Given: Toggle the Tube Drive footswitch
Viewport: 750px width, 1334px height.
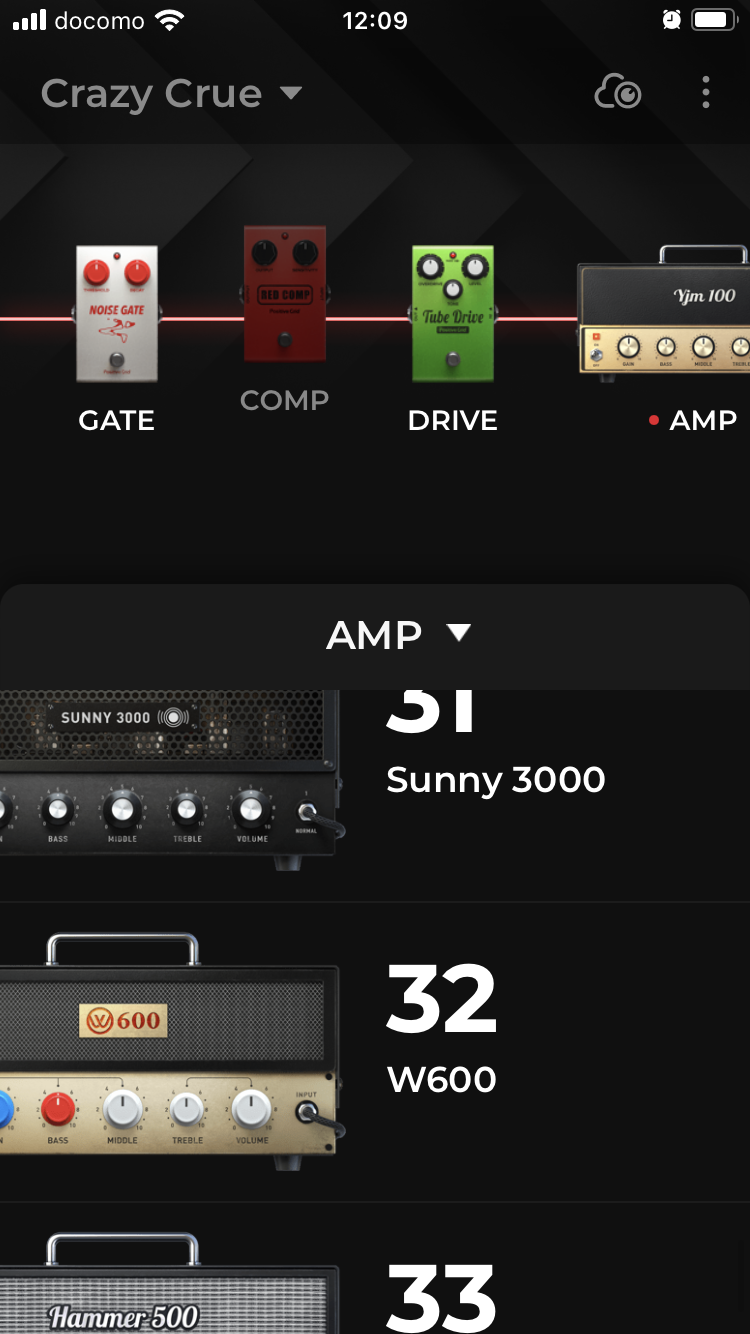Looking at the screenshot, I should pyautogui.click(x=453, y=359).
